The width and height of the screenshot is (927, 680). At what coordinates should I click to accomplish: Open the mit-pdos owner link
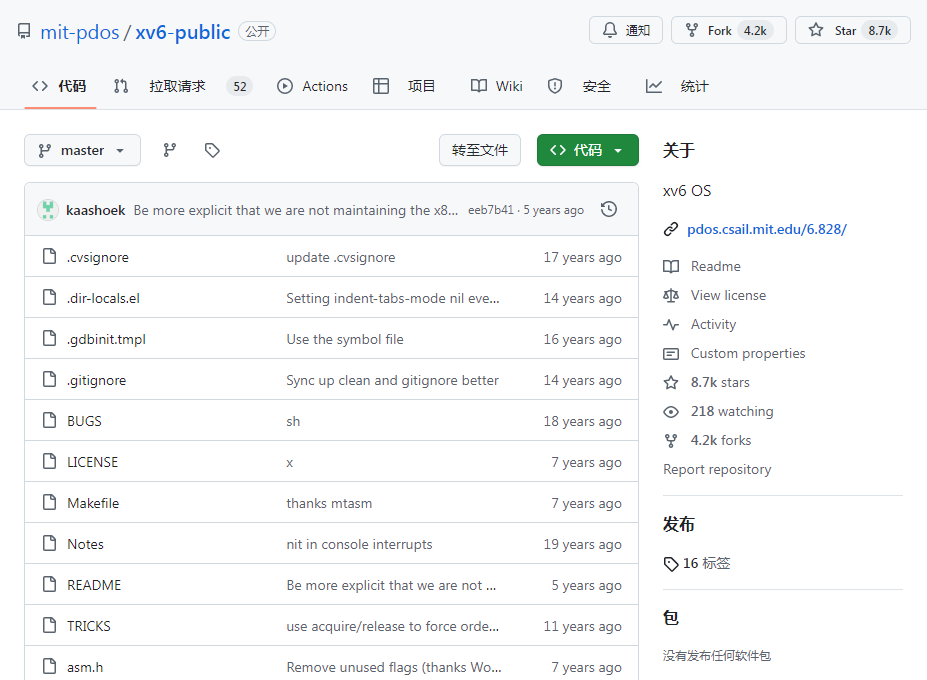80,32
